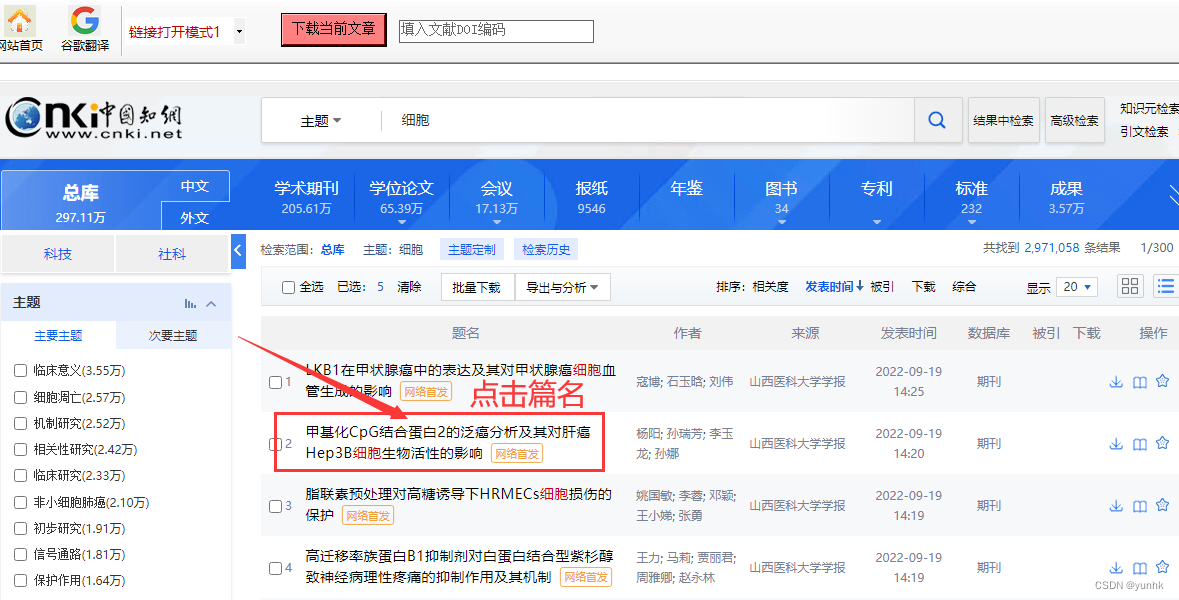Expand the 导出与分析 dropdown

(562, 287)
